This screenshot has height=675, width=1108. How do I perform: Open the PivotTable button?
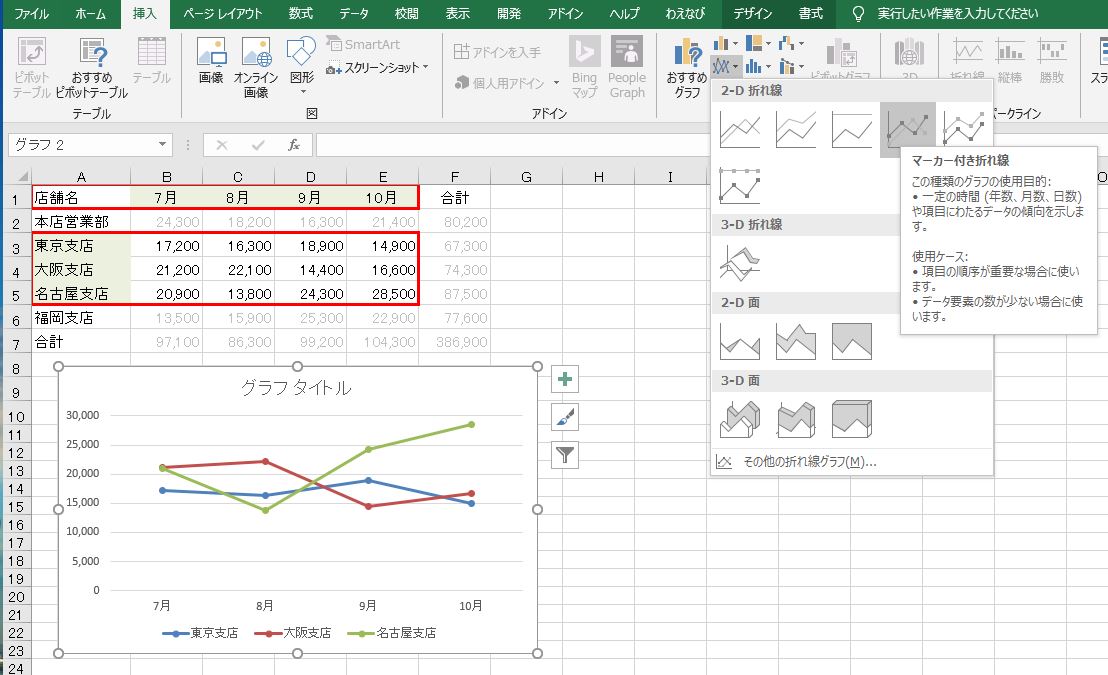[32, 68]
